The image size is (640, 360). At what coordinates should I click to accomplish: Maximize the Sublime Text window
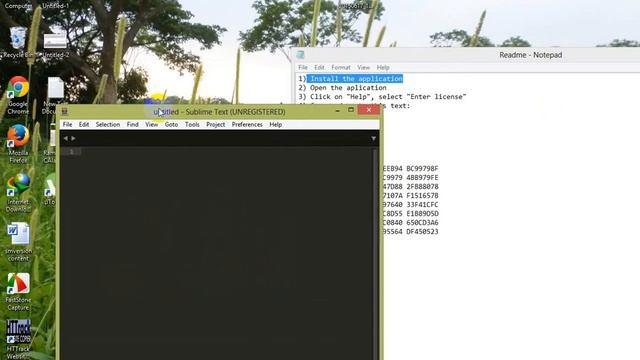351,110
